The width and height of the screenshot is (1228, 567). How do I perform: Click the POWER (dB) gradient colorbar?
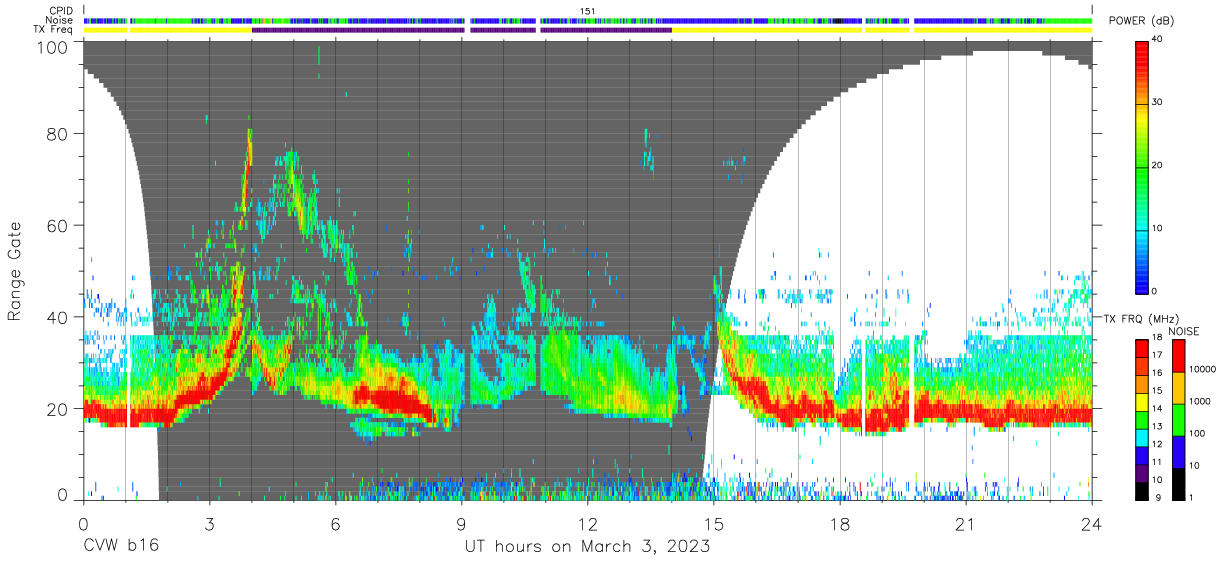click(1142, 166)
